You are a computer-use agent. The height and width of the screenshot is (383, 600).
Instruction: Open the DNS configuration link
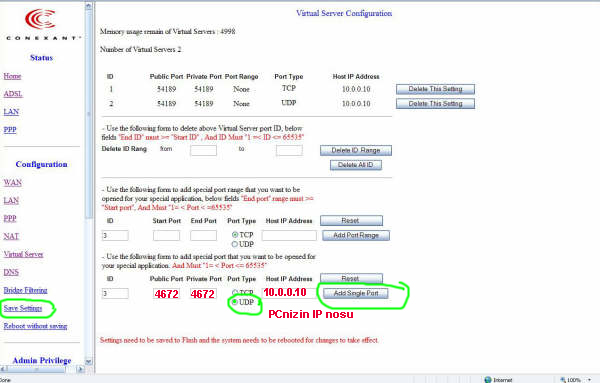[x=11, y=272]
